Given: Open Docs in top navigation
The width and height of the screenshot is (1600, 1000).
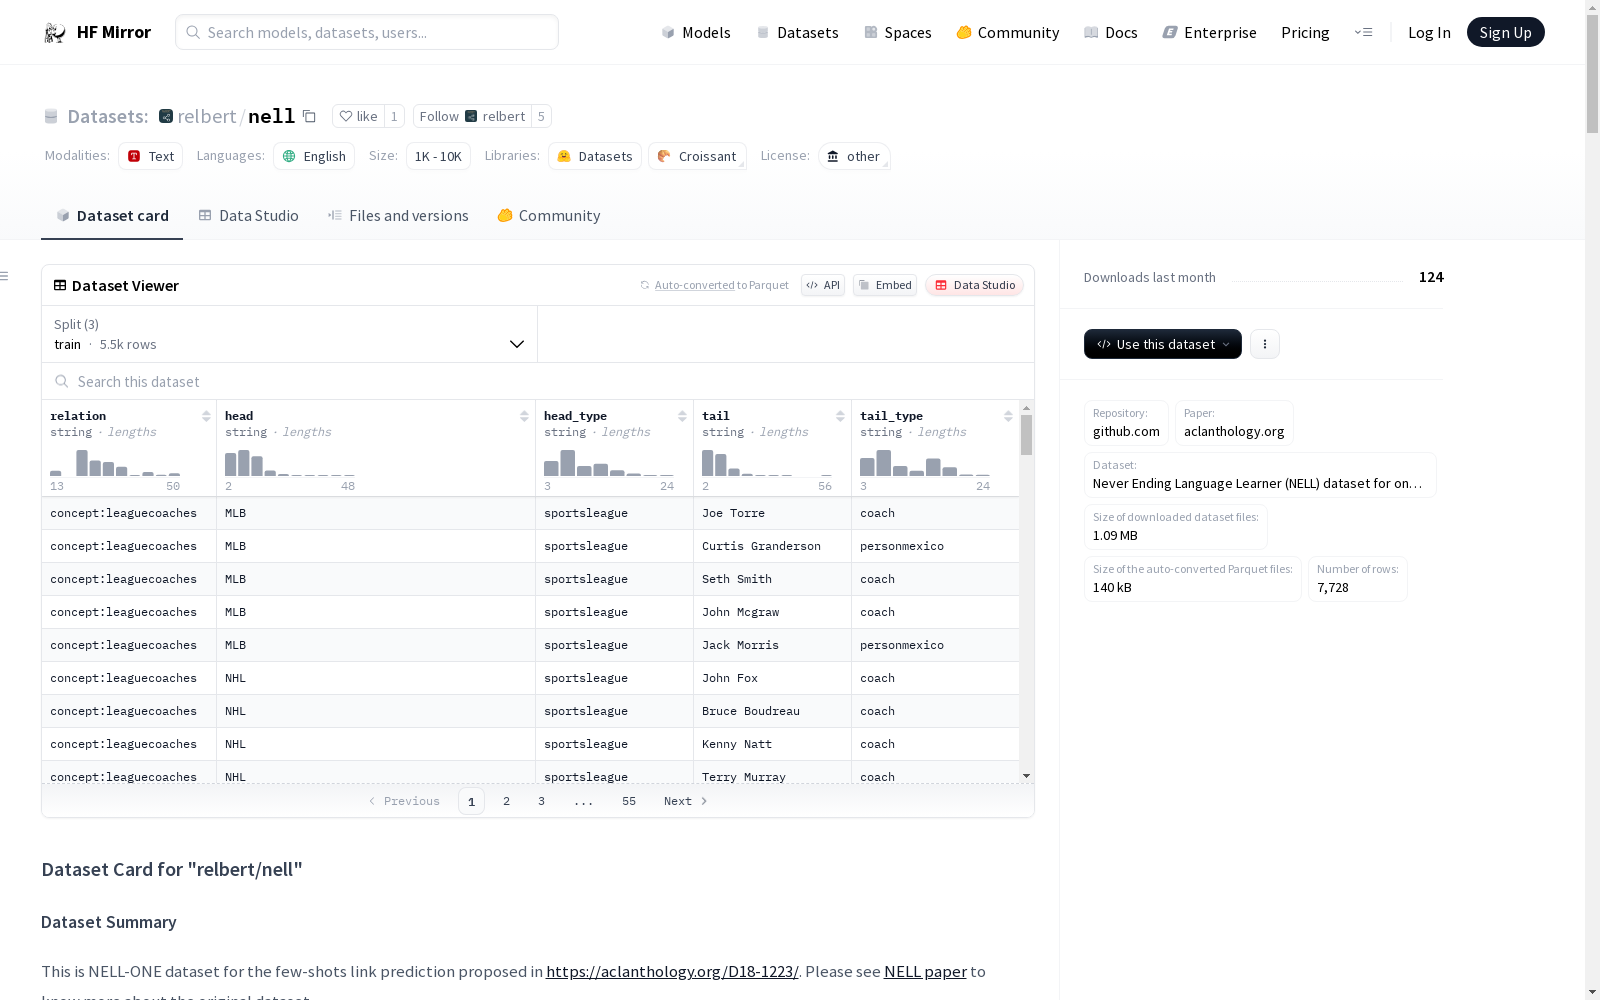Looking at the screenshot, I should [1111, 32].
